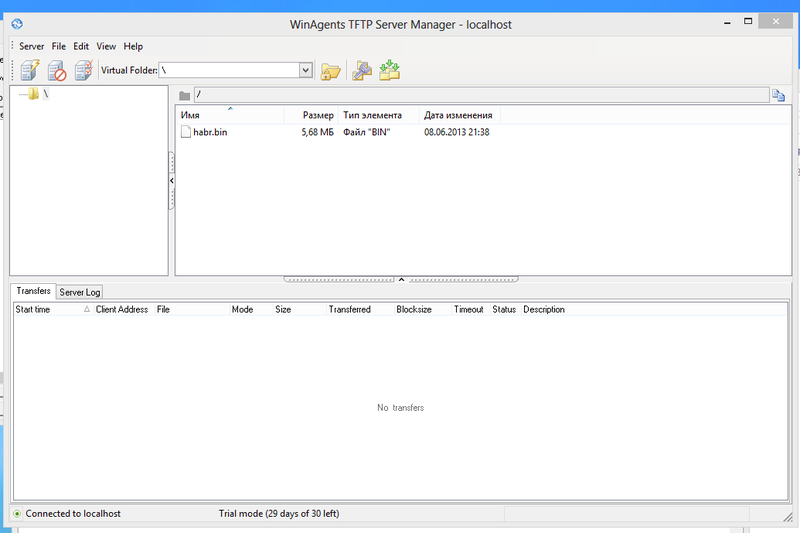
Task: Click the window resize grip in corner
Action: [x=788, y=517]
